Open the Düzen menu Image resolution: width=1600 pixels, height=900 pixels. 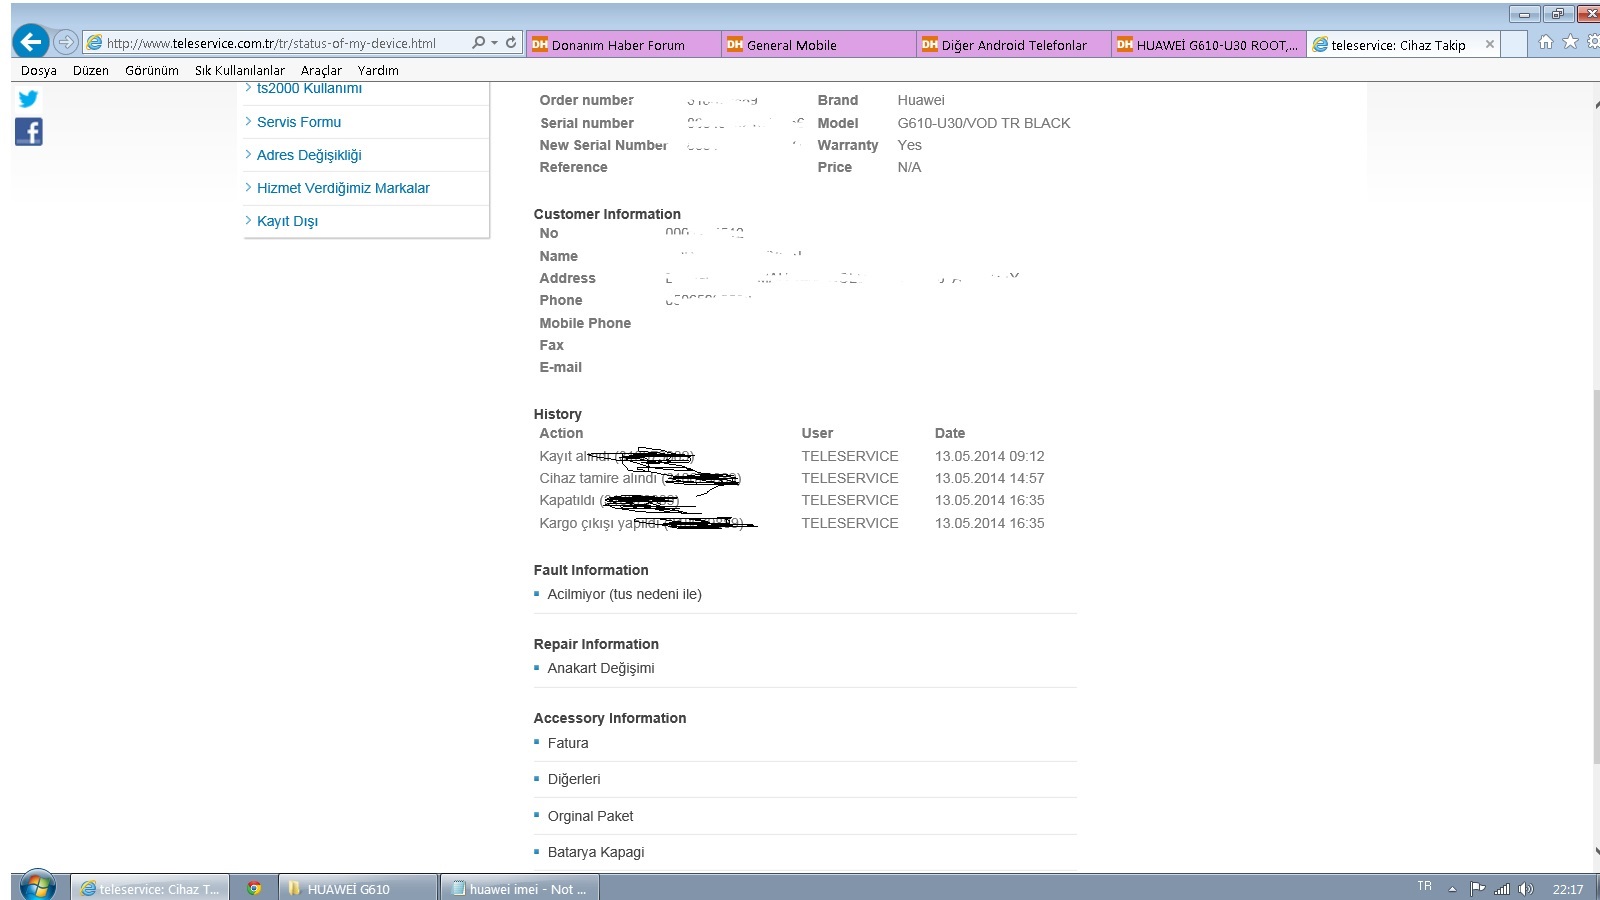(91, 70)
